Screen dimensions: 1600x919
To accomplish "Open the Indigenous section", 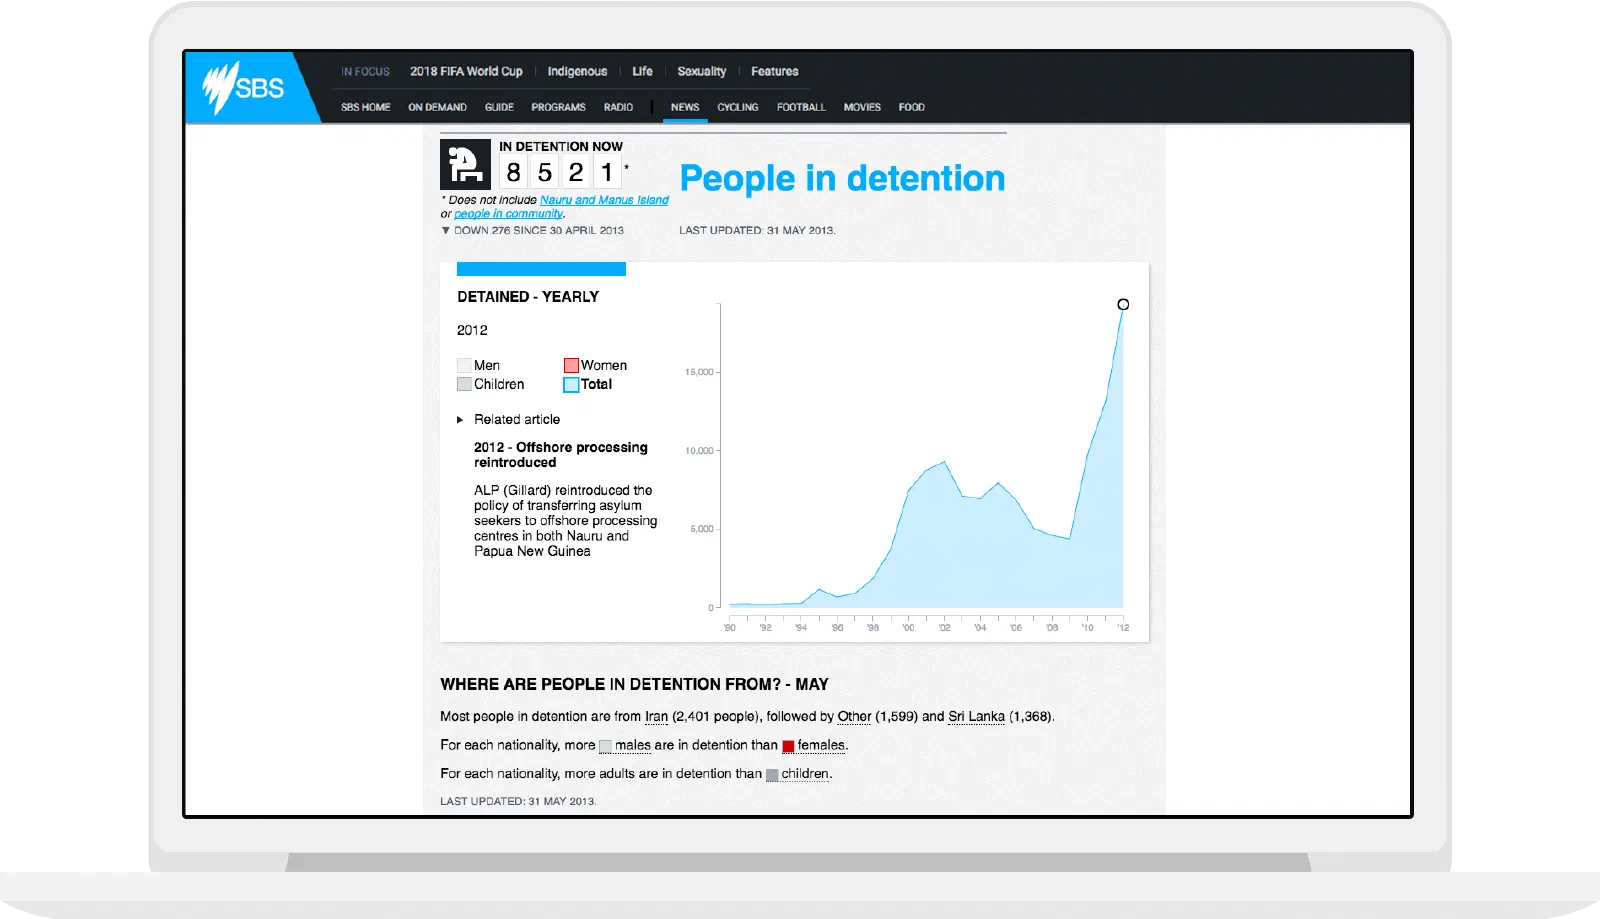I will click(577, 71).
